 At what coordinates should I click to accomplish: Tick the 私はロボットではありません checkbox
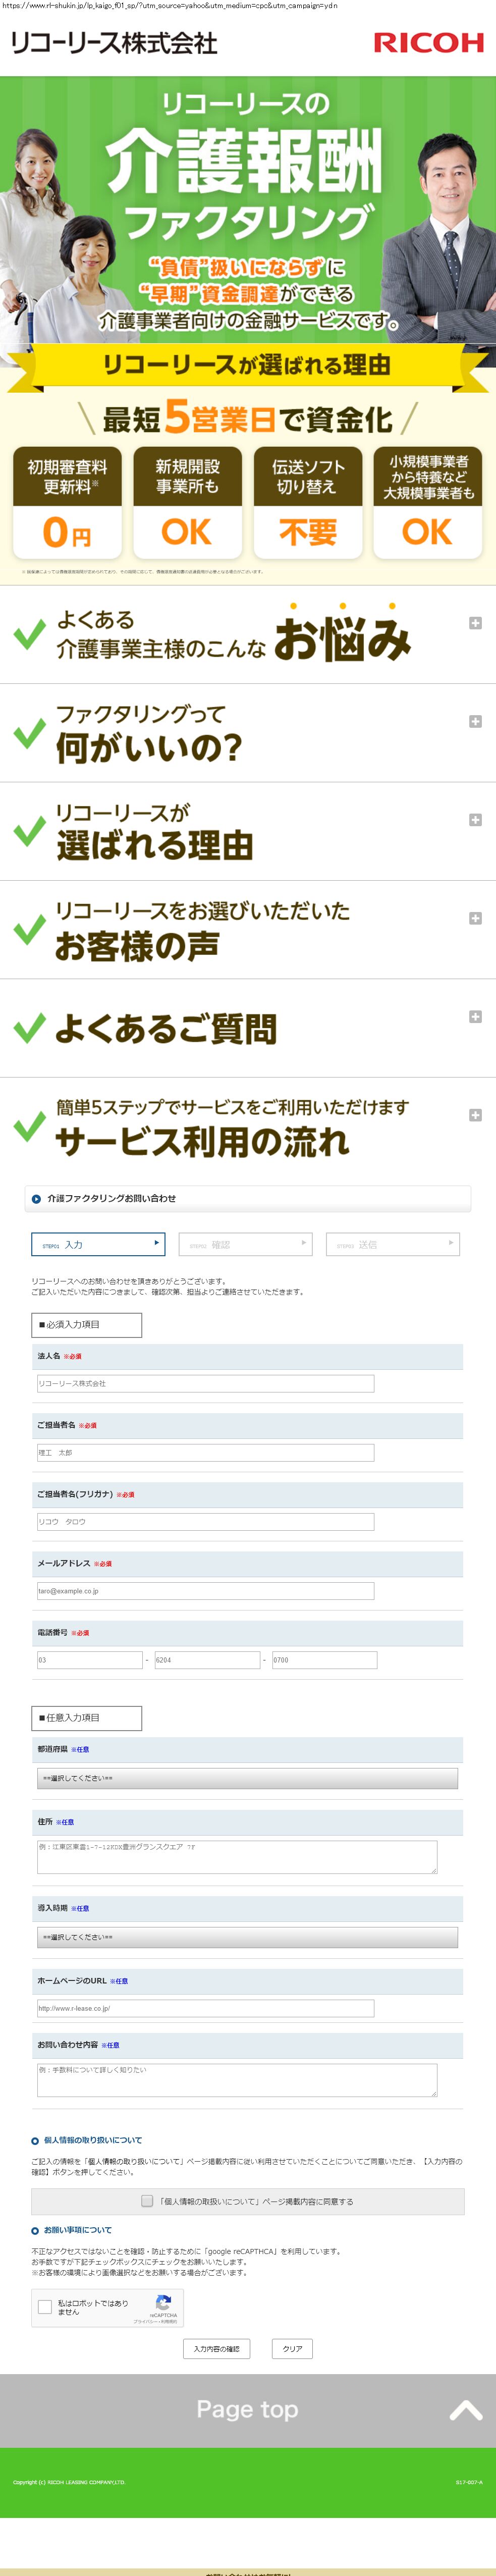pos(45,2307)
